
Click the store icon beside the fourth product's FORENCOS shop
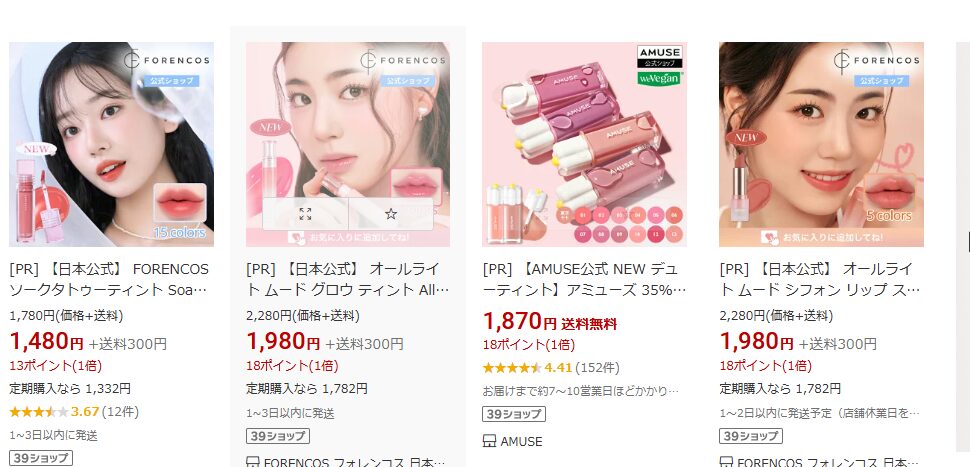pos(726,462)
